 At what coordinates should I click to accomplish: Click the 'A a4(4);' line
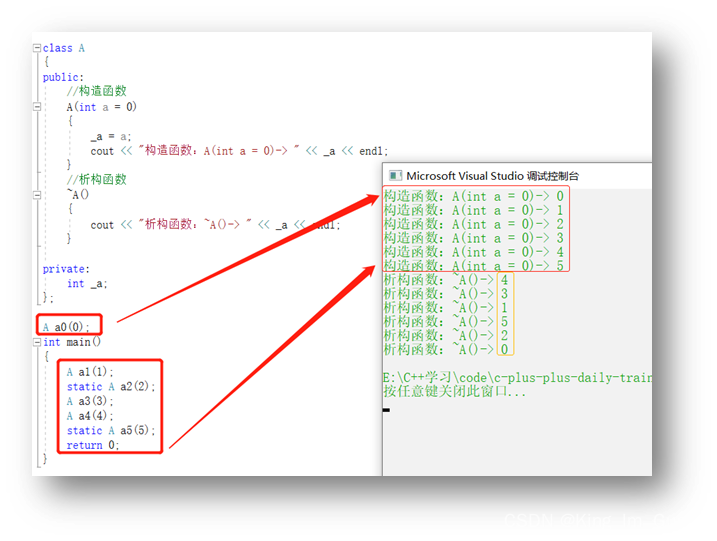pyautogui.click(x=90, y=416)
